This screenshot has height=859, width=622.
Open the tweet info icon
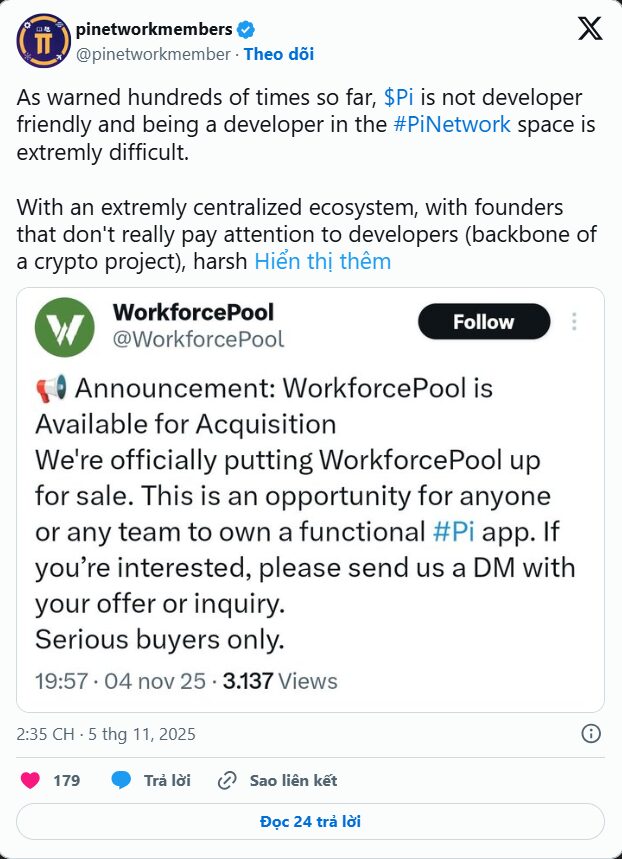pos(591,734)
